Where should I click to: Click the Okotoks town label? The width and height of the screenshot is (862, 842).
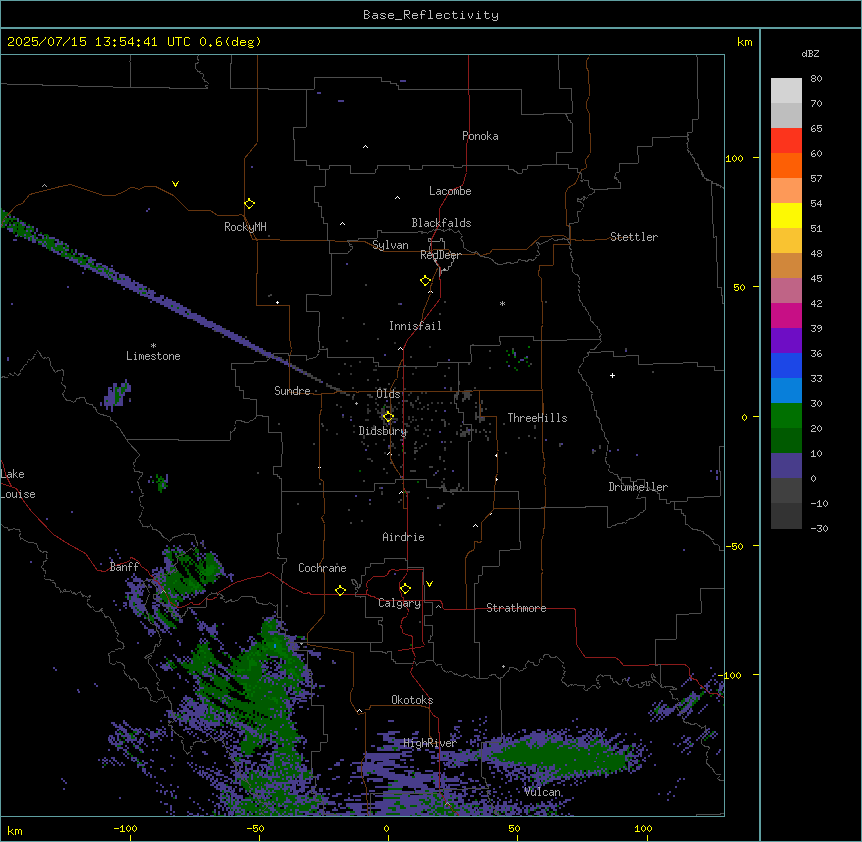coord(412,700)
